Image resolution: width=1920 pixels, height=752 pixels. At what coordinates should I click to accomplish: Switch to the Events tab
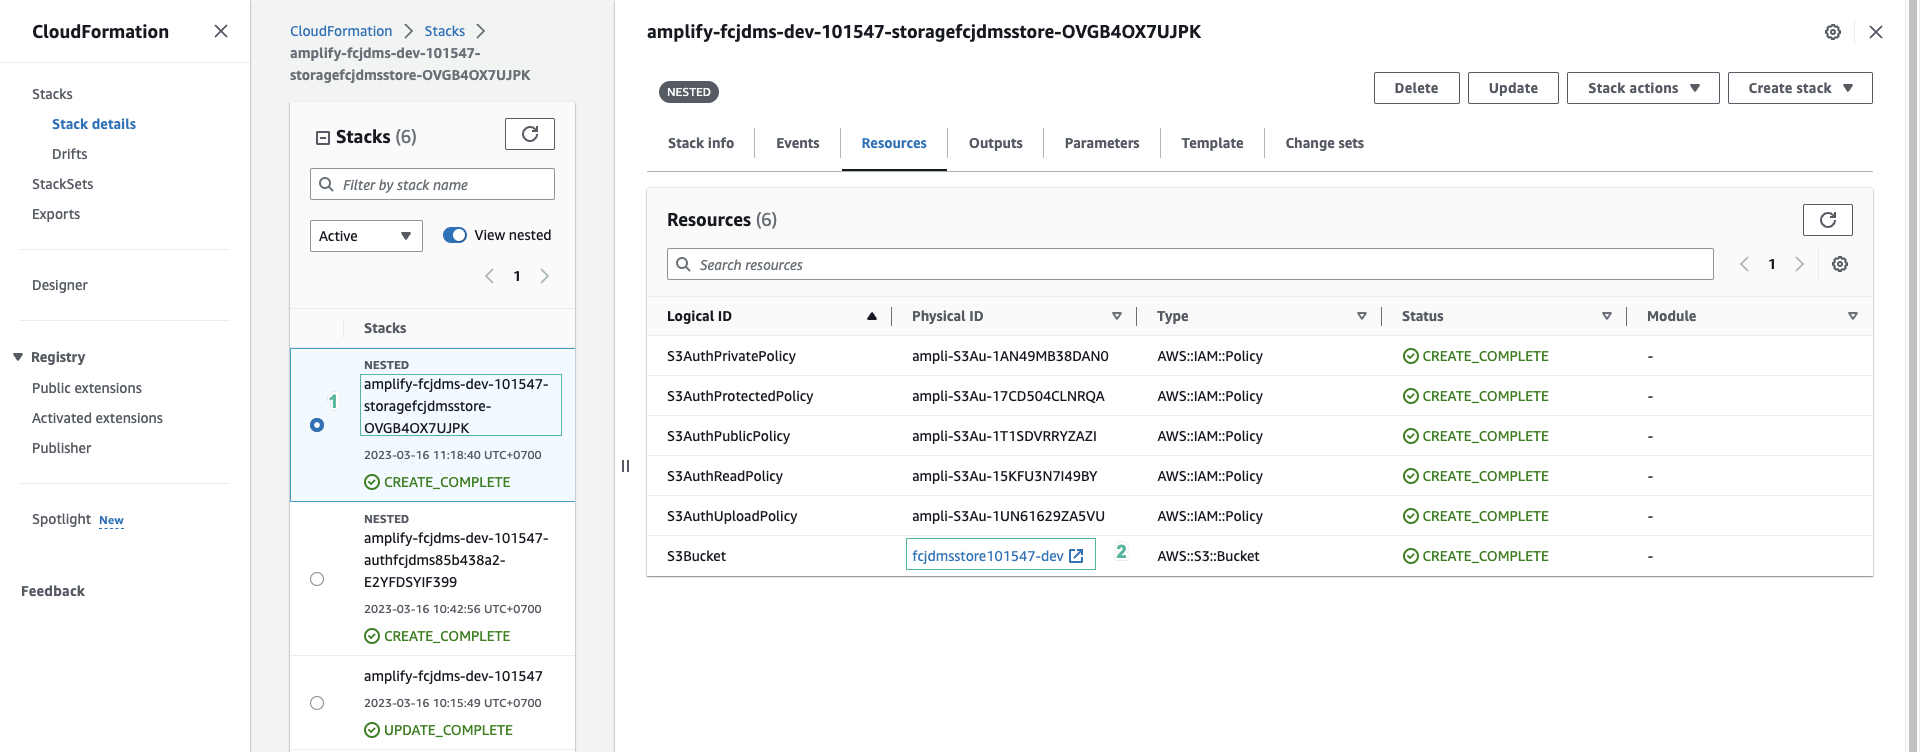(x=798, y=143)
